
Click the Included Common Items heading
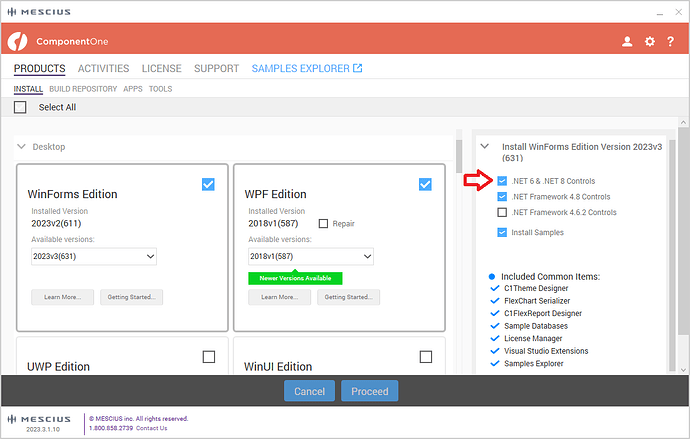[551, 277]
